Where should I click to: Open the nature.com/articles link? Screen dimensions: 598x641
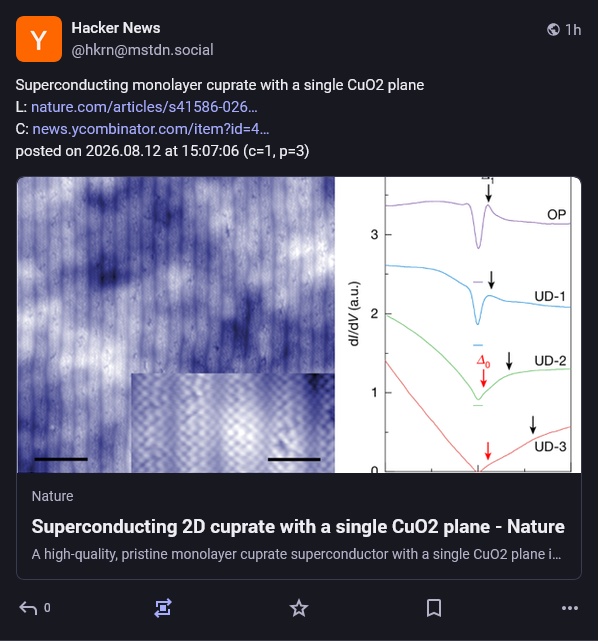144,107
